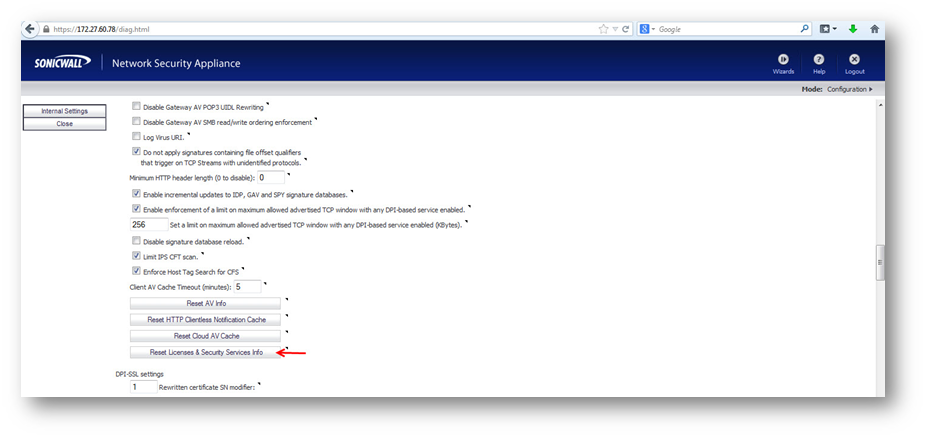
Task: Uncheck Limit IPS CFT scan
Action: pyautogui.click(x=136, y=256)
